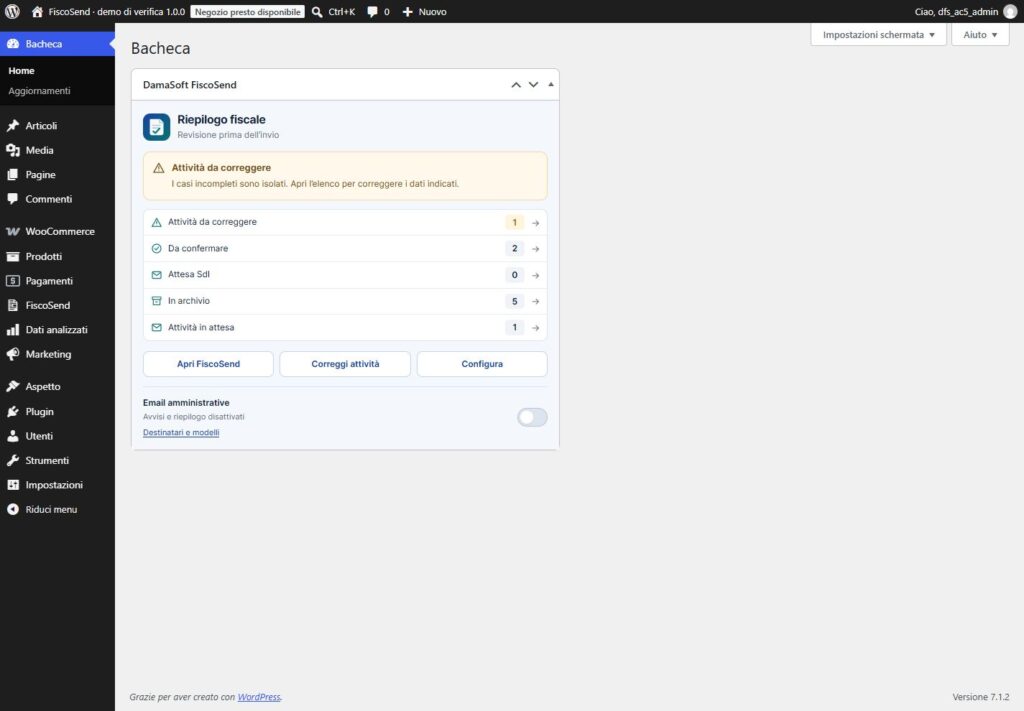
Task: Click the Commenti bubble icon in sidebar
Action: (12, 199)
